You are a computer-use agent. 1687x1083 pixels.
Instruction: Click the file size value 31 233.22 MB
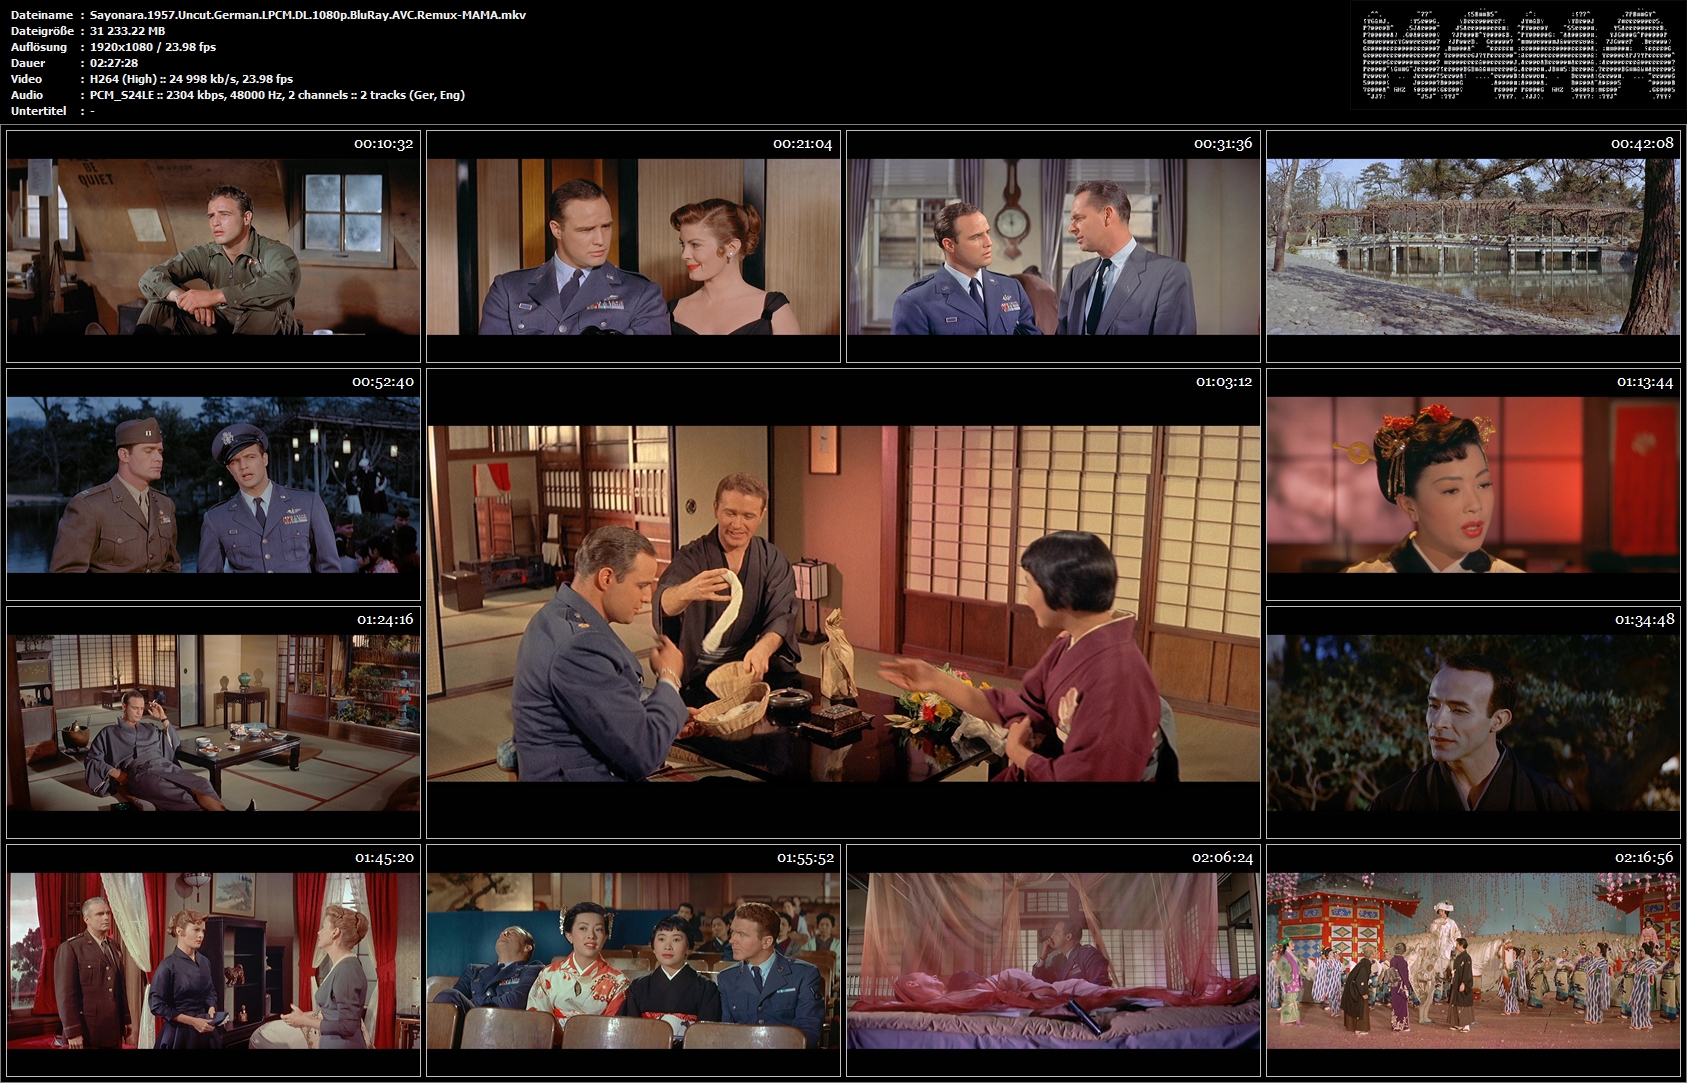click(x=128, y=31)
